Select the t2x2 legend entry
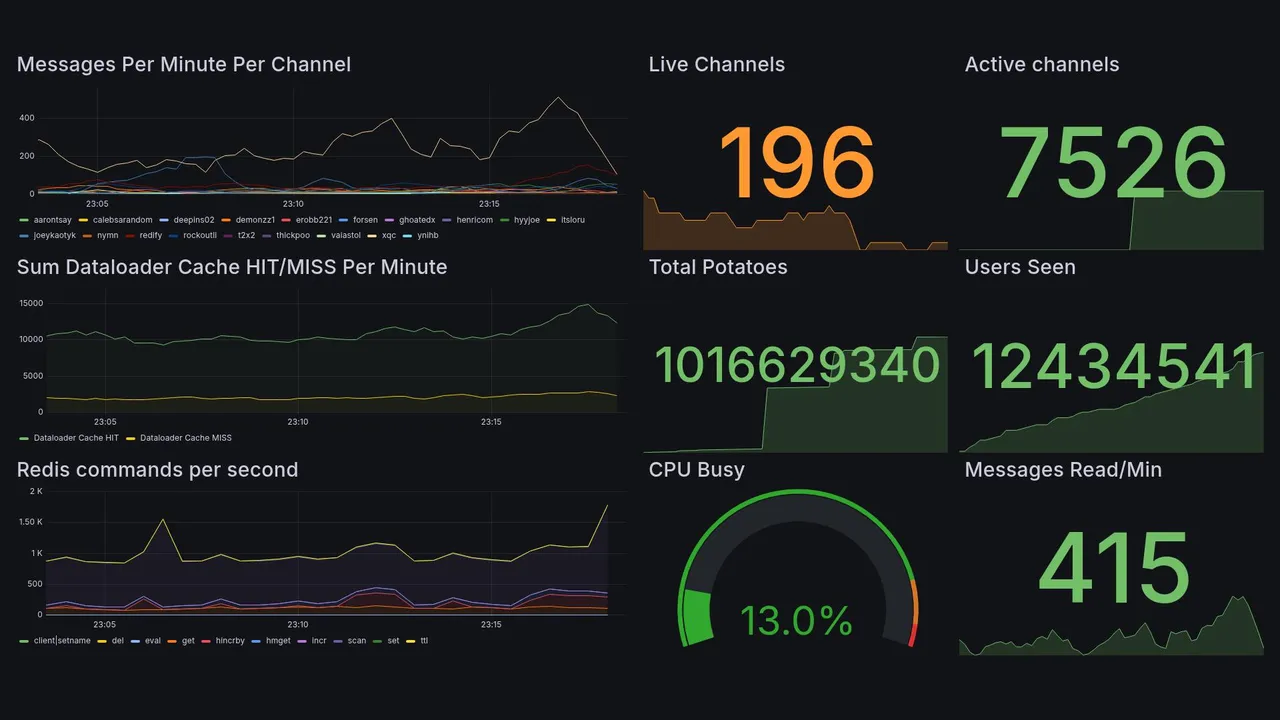Image resolution: width=1280 pixels, height=720 pixels. (246, 235)
